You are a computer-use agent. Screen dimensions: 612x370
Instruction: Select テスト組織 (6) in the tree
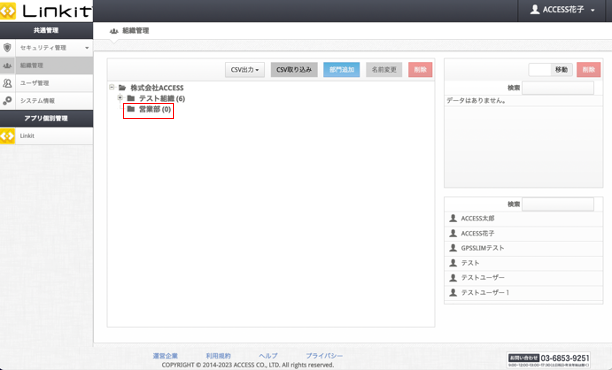(162, 99)
